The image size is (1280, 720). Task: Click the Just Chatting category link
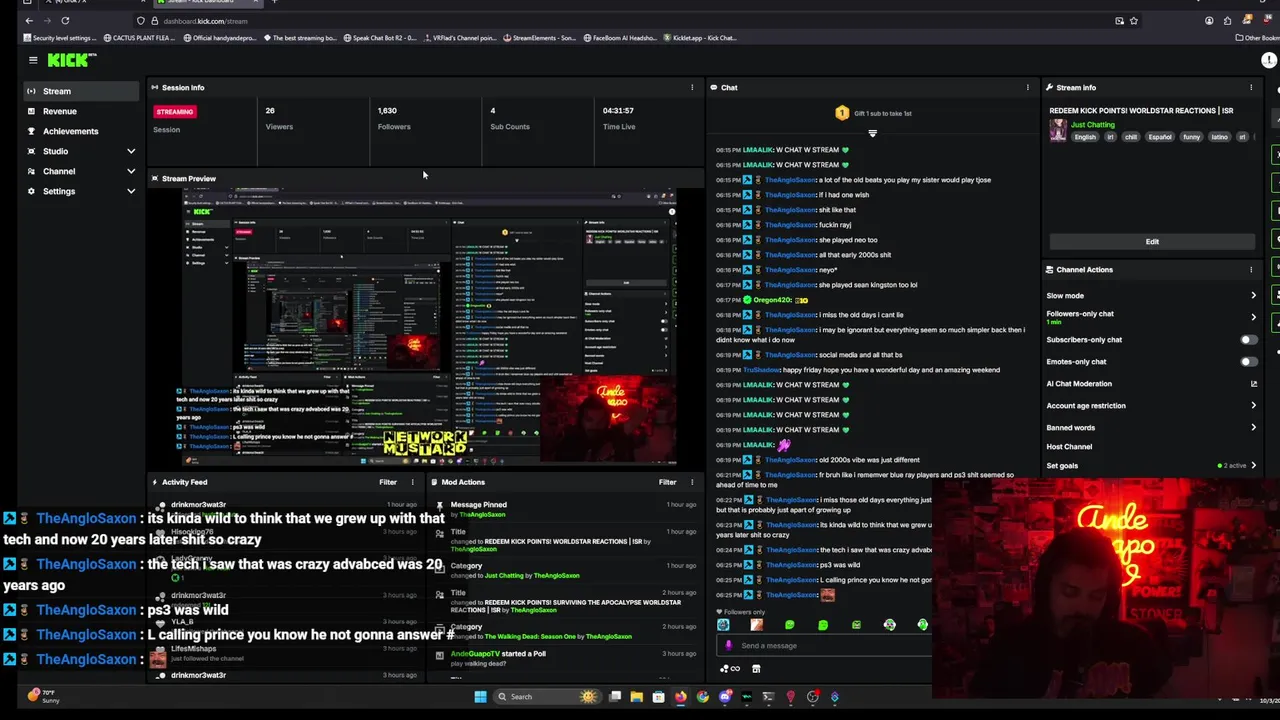point(1092,125)
